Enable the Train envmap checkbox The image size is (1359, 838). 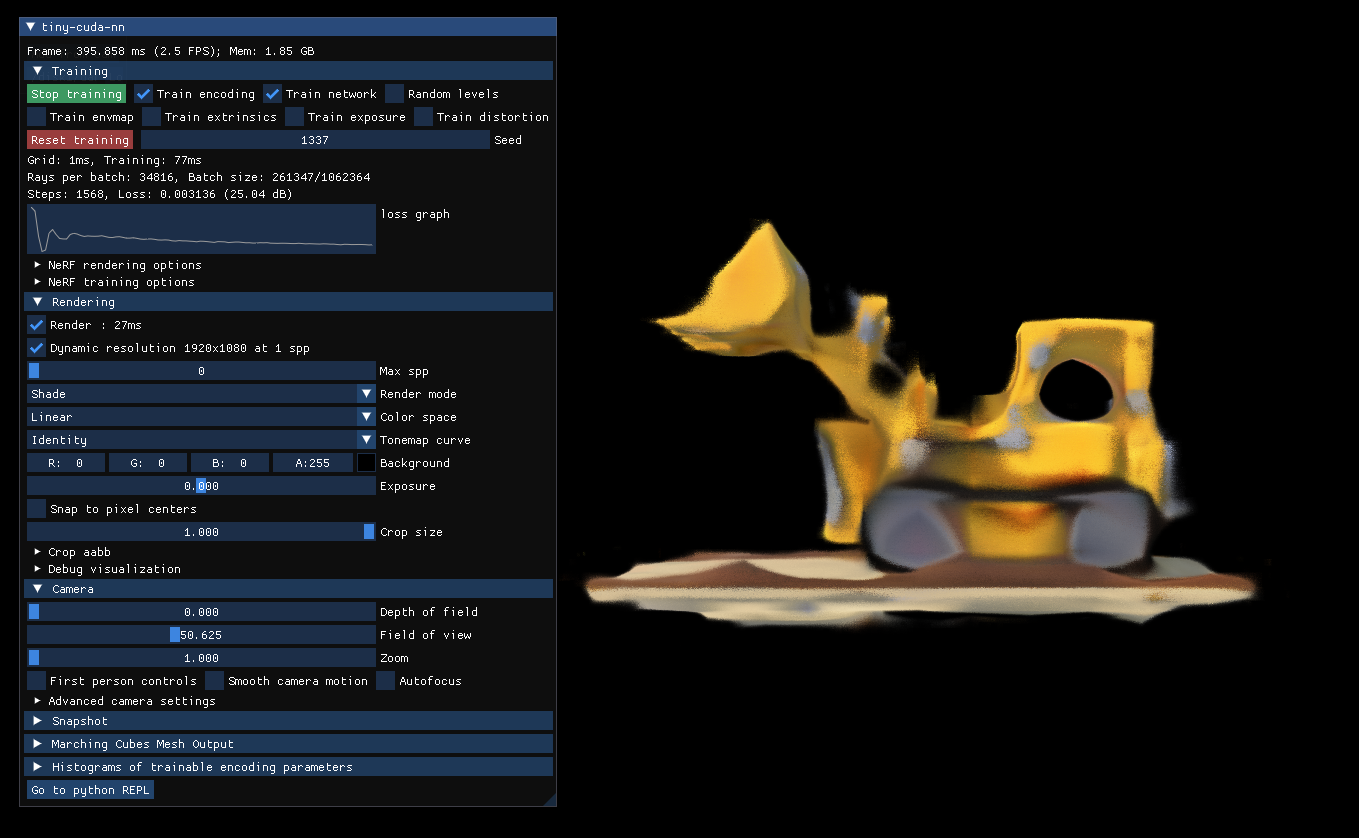pos(37,117)
